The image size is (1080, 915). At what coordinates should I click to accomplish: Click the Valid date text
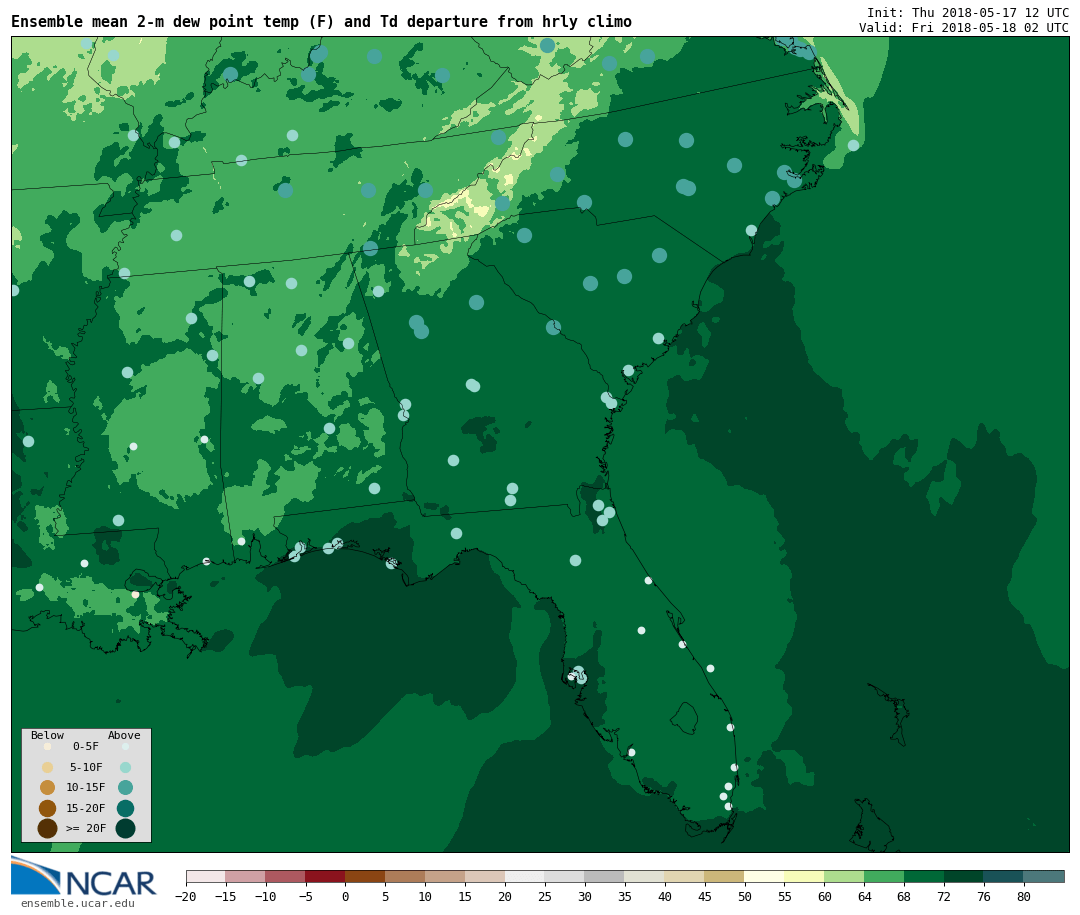pos(964,28)
